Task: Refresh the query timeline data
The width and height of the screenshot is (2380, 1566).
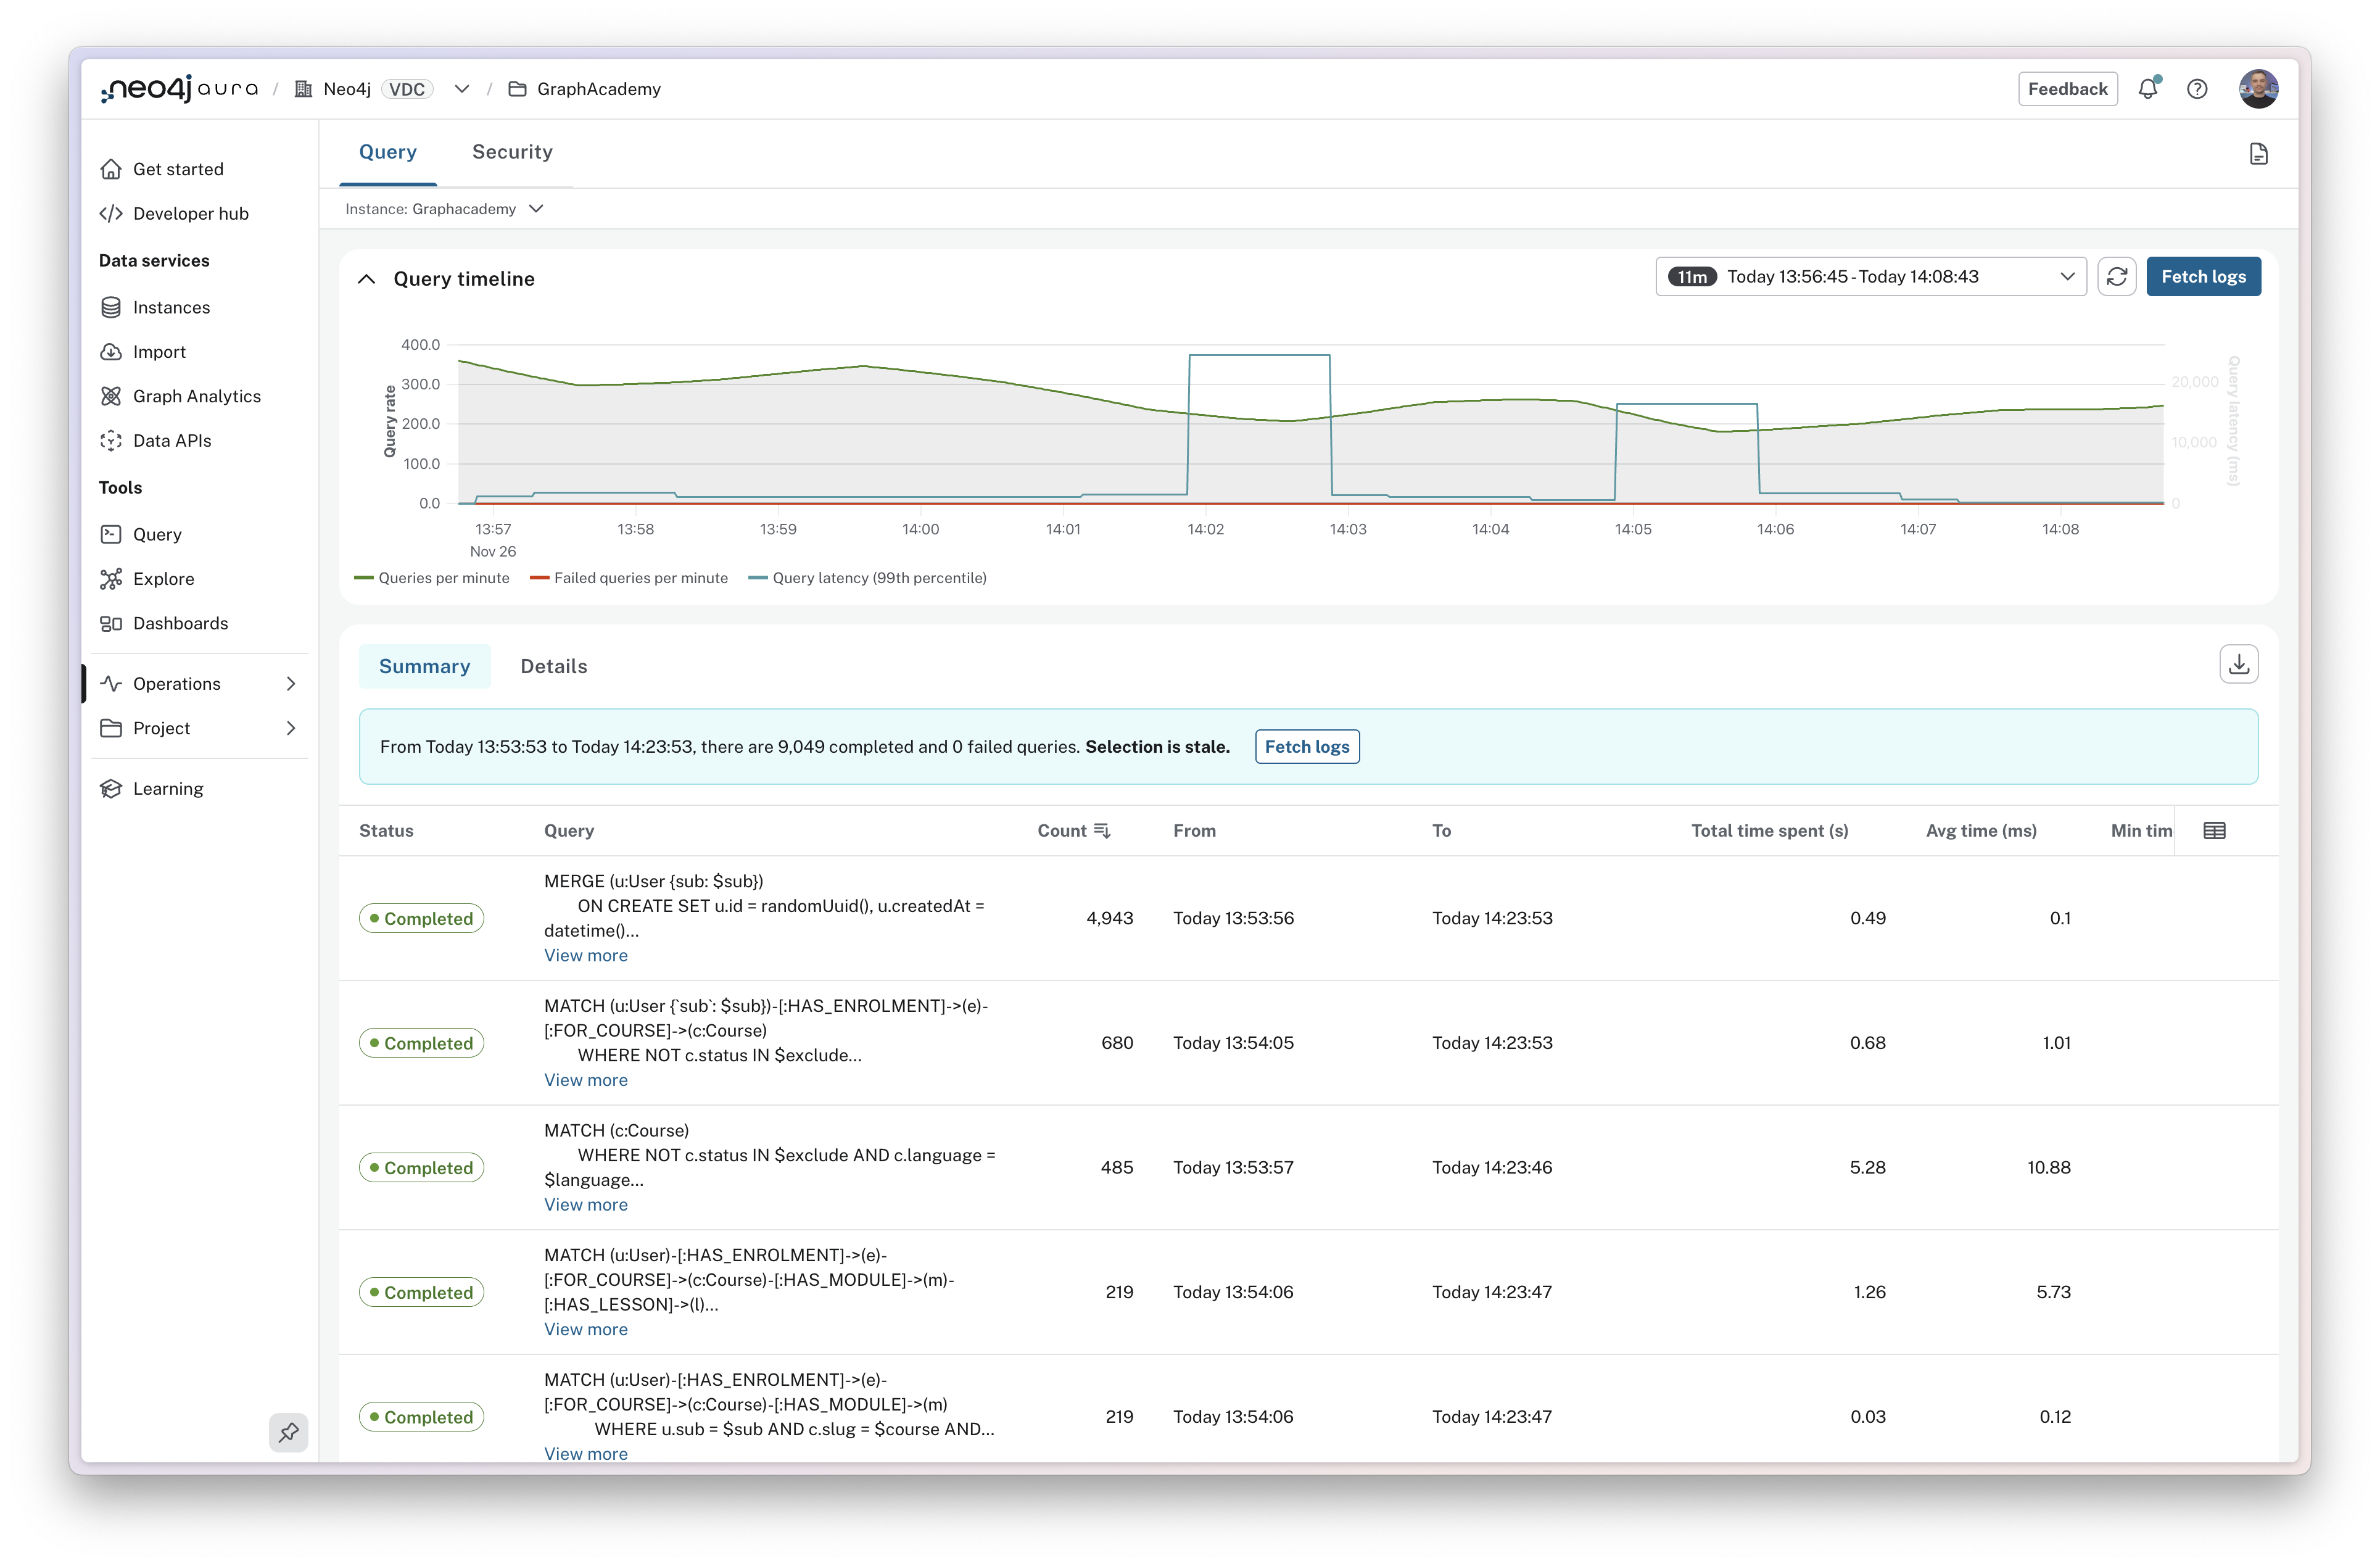Action: [x=2118, y=276]
